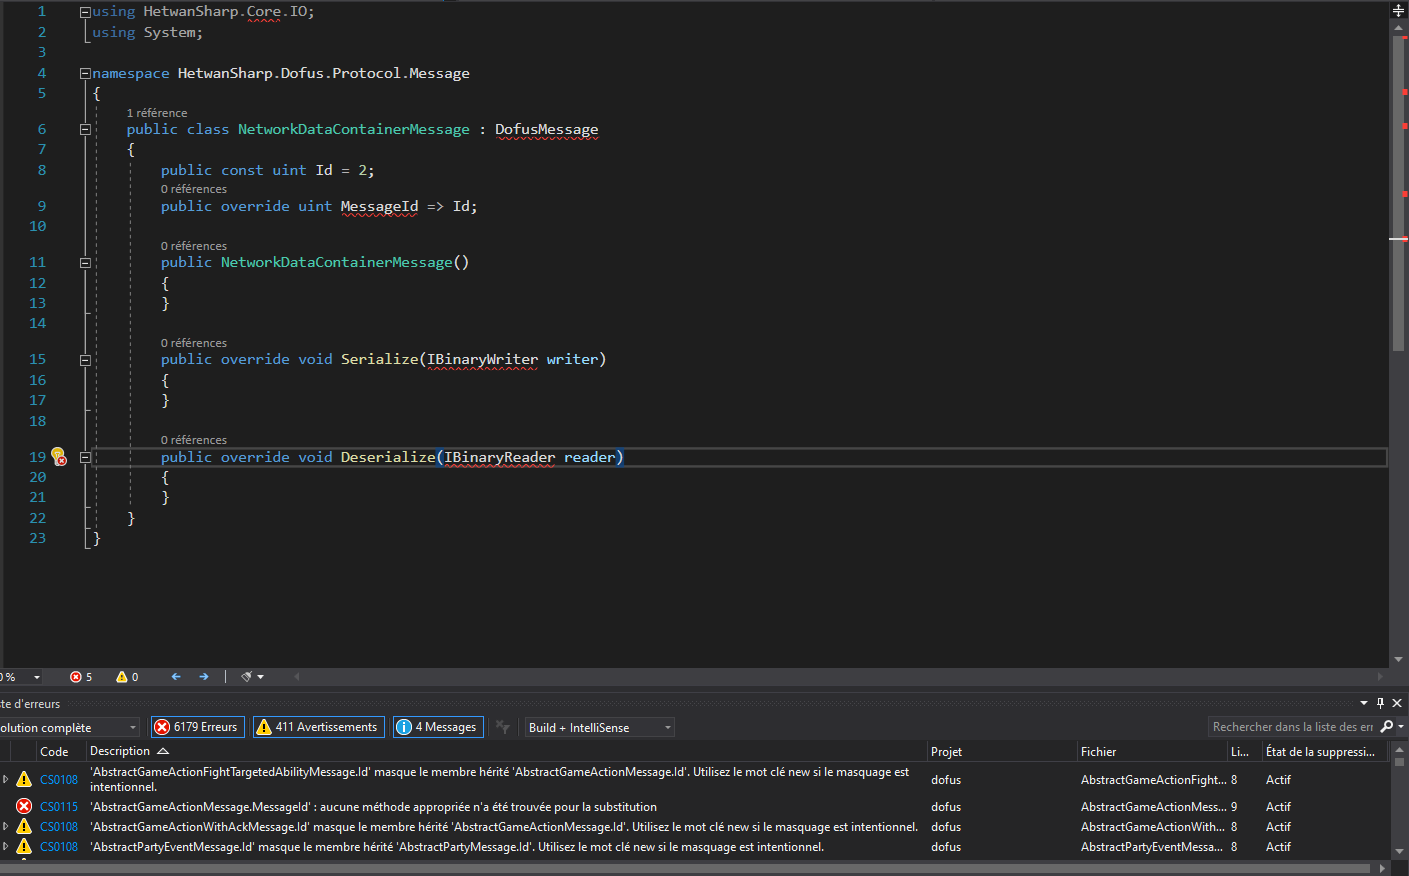Collapse the namespace block on line 4
1409x876 pixels.
point(85,73)
